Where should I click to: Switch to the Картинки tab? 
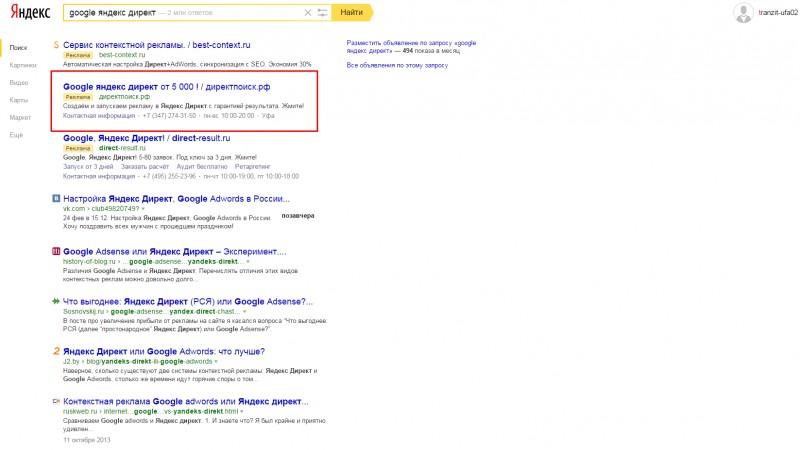(x=23, y=65)
